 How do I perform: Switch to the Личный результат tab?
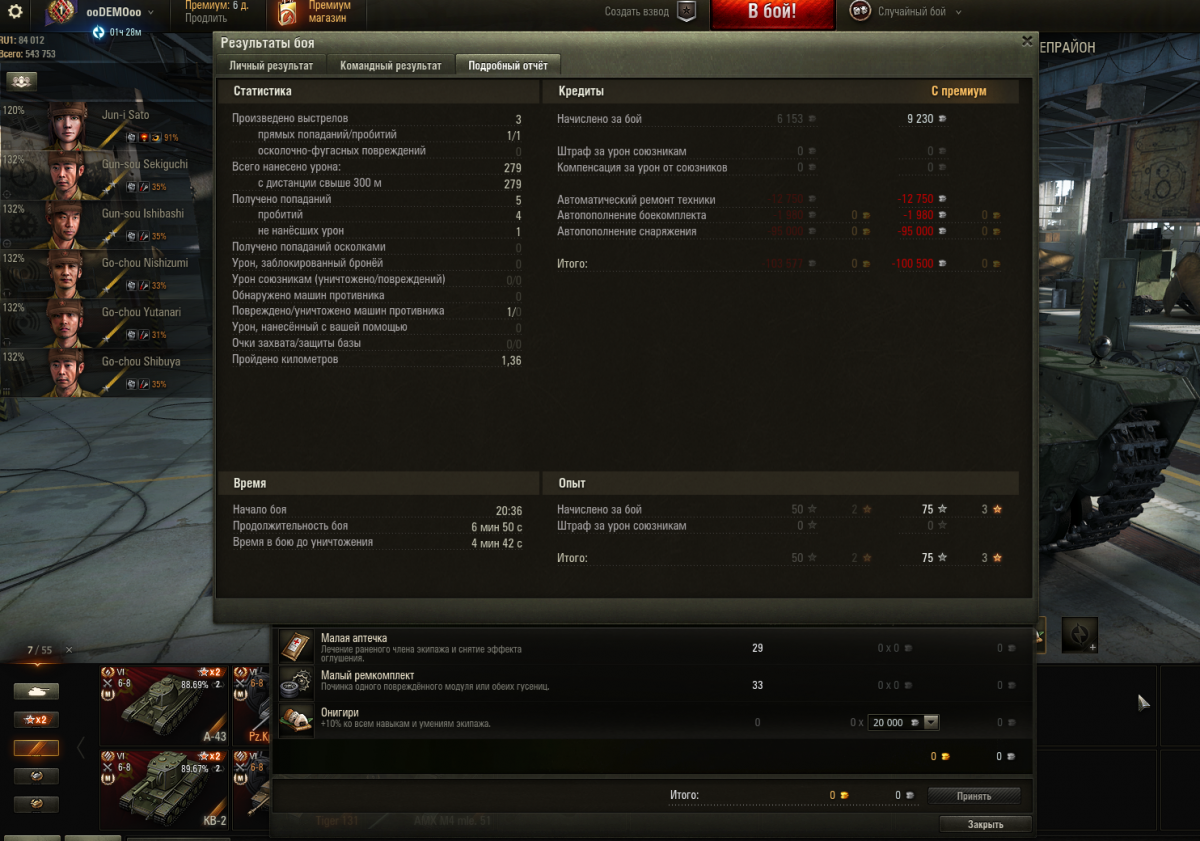pyautogui.click(x=271, y=66)
